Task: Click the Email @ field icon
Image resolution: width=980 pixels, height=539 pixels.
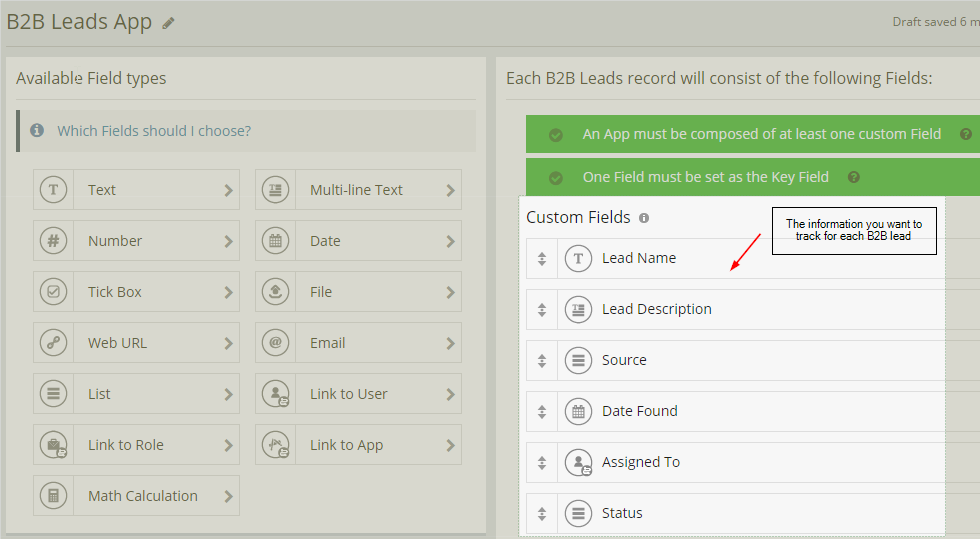Action: [275, 343]
